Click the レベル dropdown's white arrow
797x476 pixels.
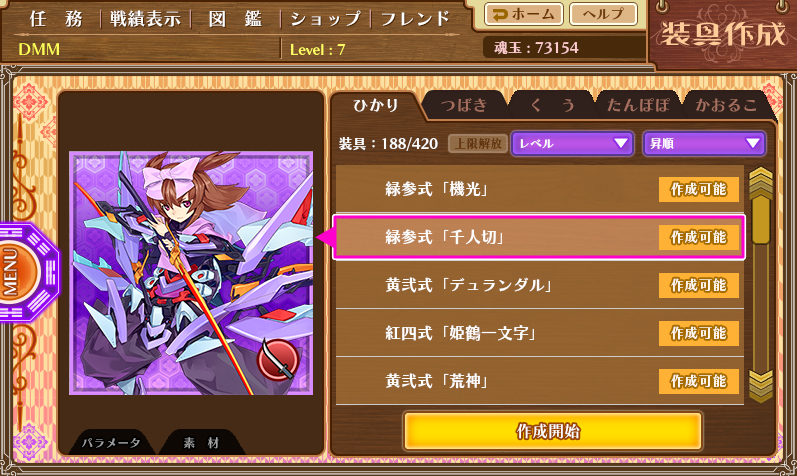coord(621,143)
